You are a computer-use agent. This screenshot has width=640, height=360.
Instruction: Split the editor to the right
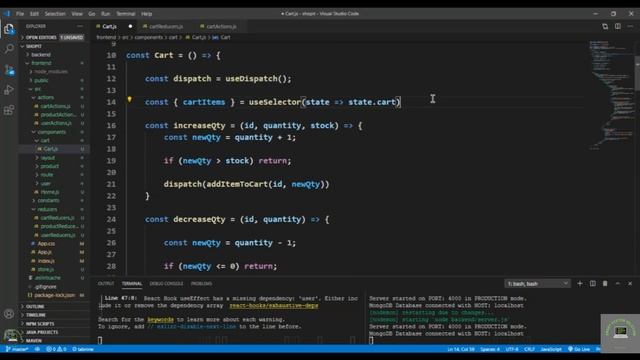618,26
